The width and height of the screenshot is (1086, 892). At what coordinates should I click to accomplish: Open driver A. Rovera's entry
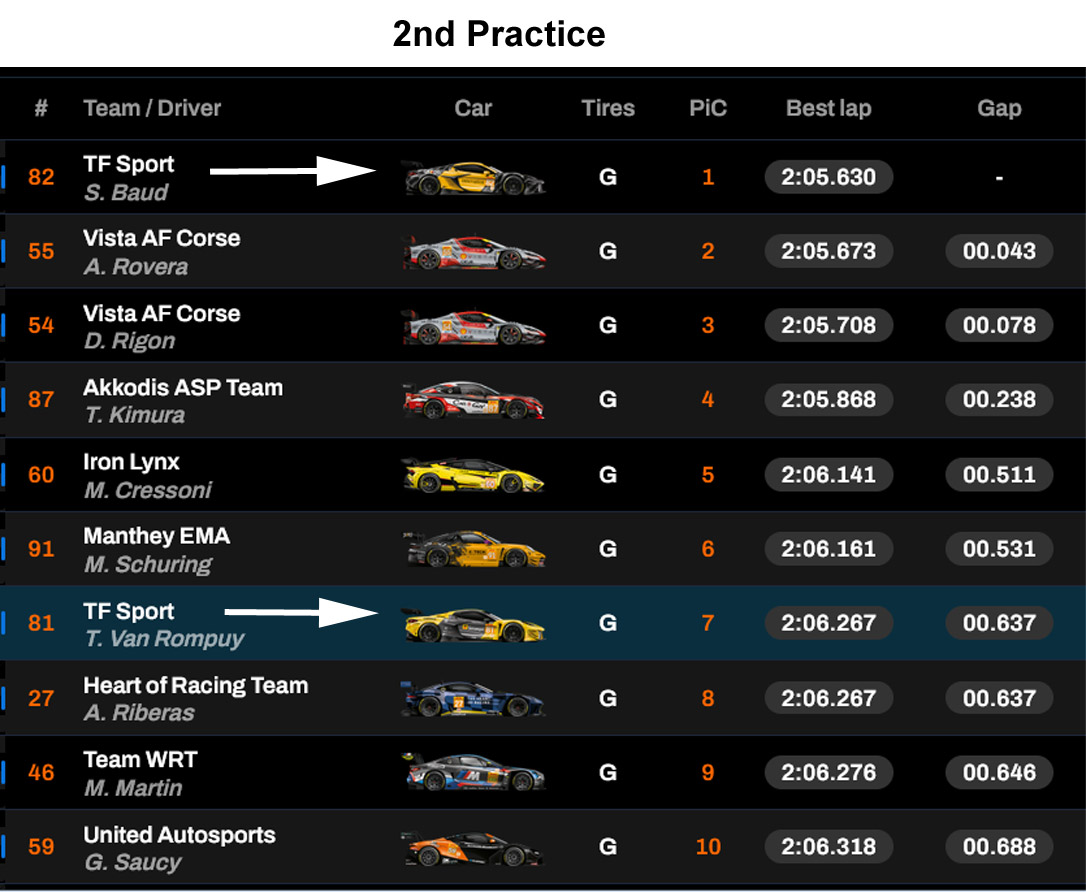(135, 267)
